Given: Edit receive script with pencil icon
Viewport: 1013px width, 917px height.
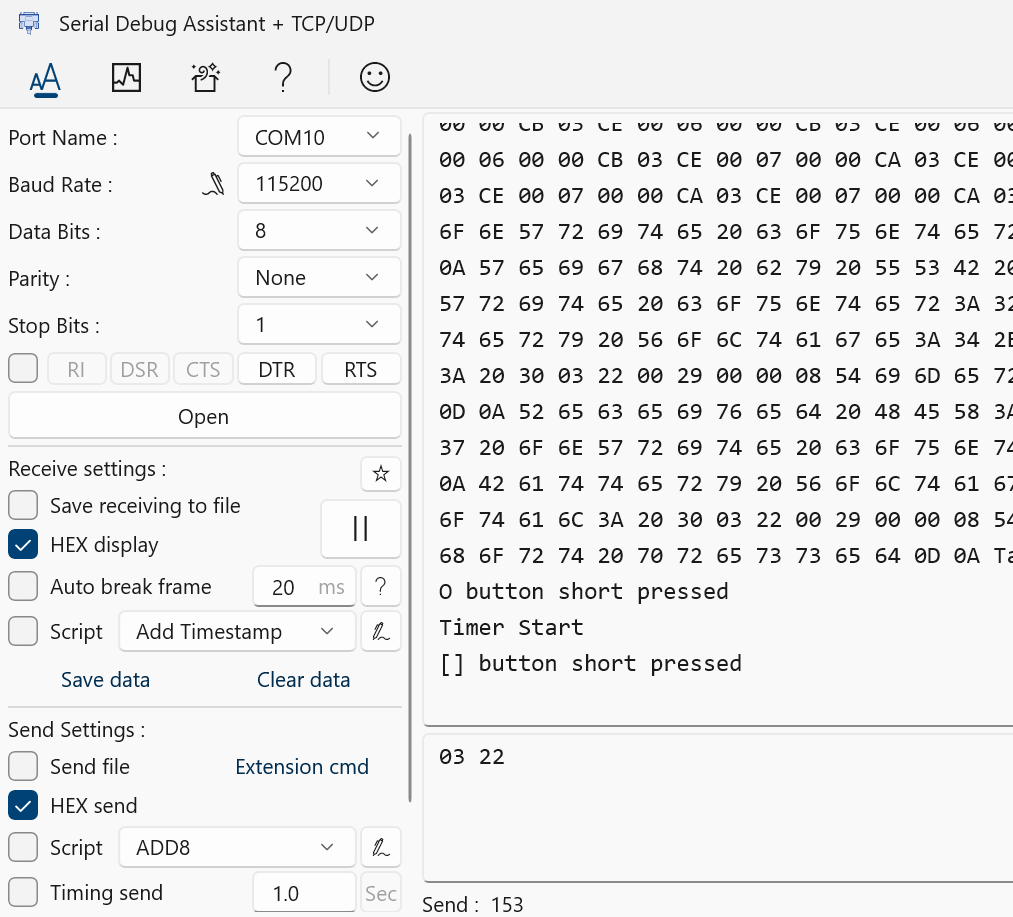Looking at the screenshot, I should click(x=380, y=632).
